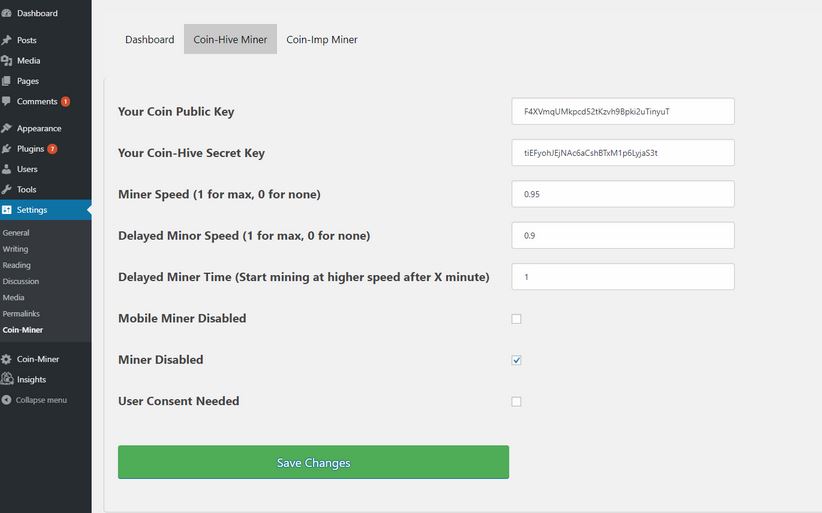Screen dimensions: 822x513
Task: Focus the Coin Public Key field
Action: click(623, 111)
